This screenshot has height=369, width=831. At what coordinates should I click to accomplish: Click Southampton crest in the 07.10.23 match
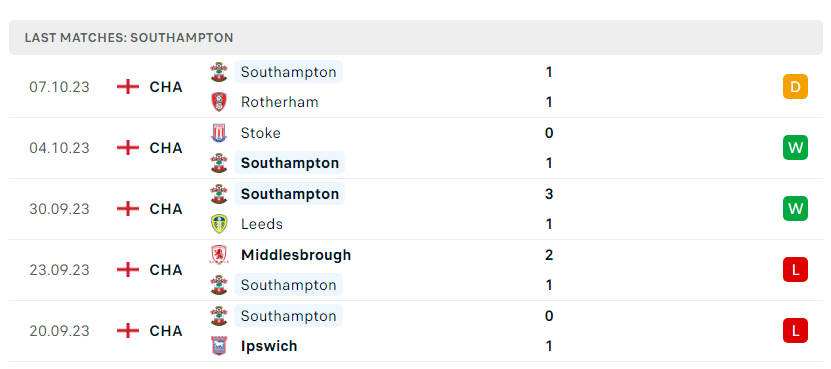click(219, 72)
